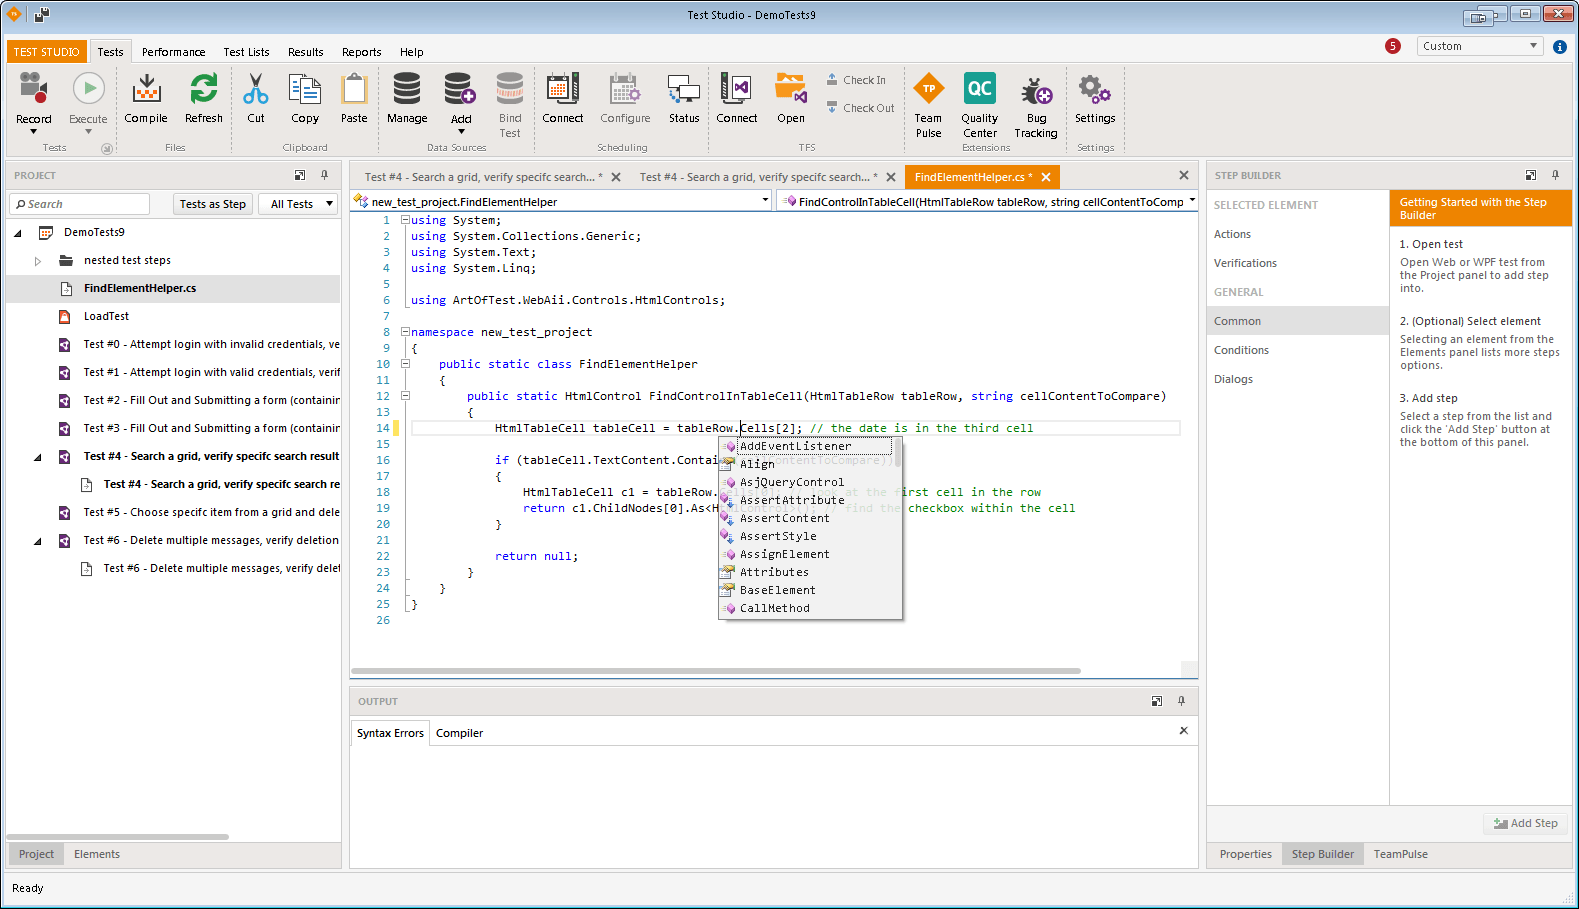Click the Scheduling Status icon

tap(684, 89)
